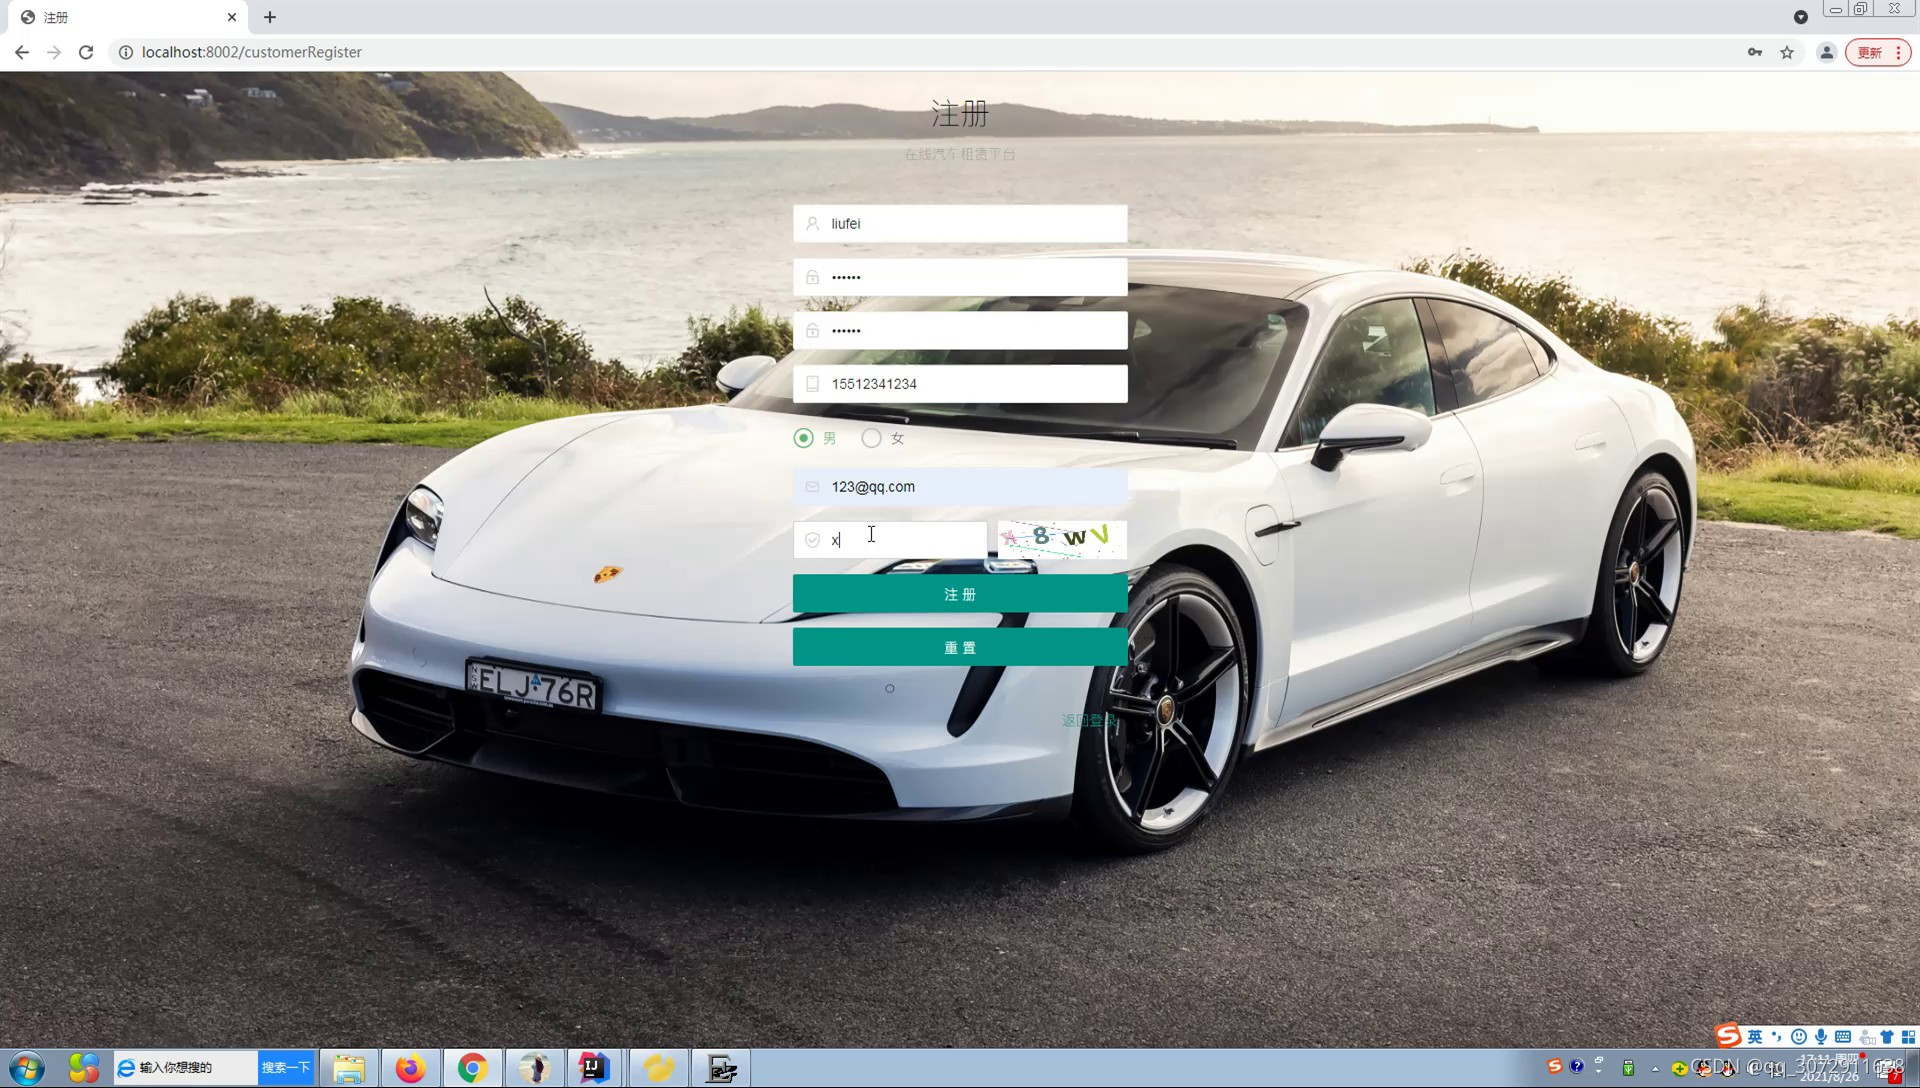Open Sogou emoji smiley panel
1920x1088 pixels.
coord(1799,1037)
